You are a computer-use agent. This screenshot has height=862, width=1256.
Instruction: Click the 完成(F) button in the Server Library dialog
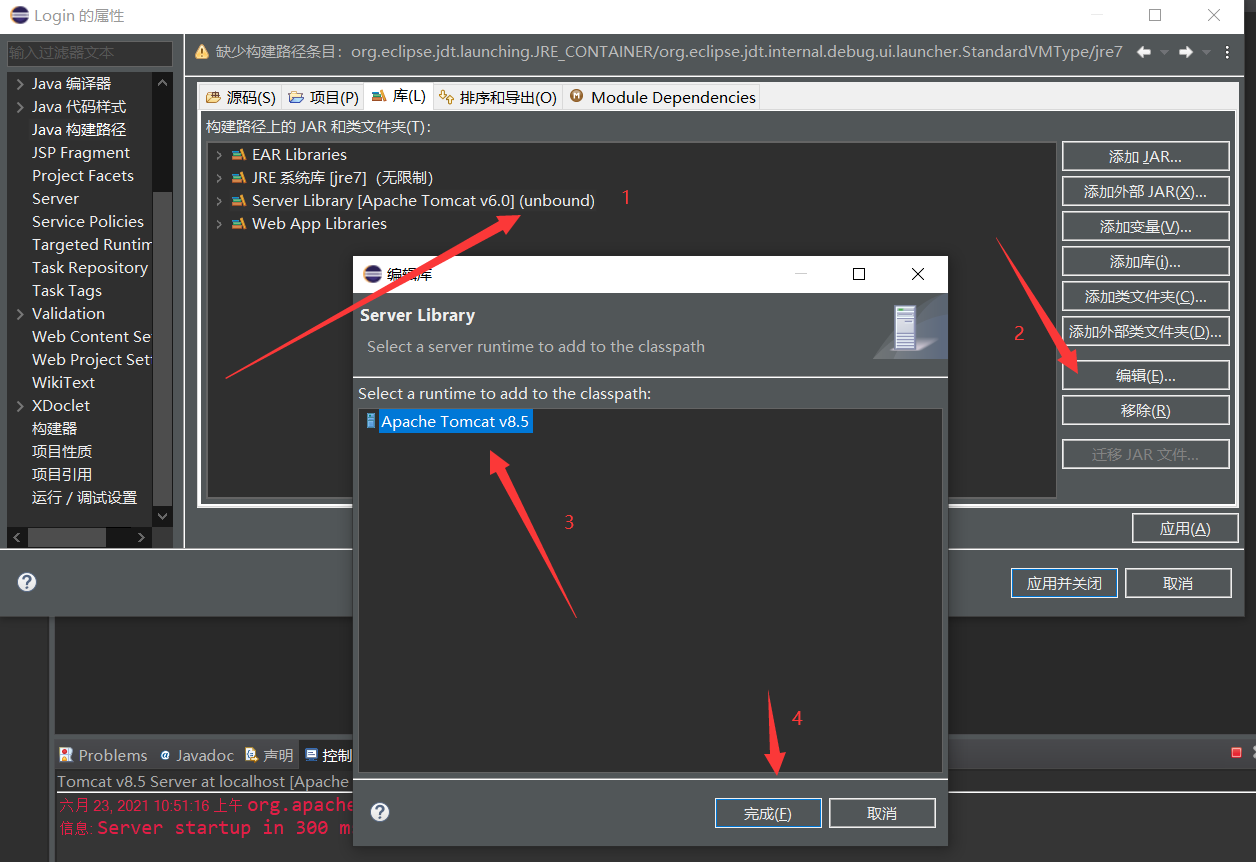tap(768, 813)
